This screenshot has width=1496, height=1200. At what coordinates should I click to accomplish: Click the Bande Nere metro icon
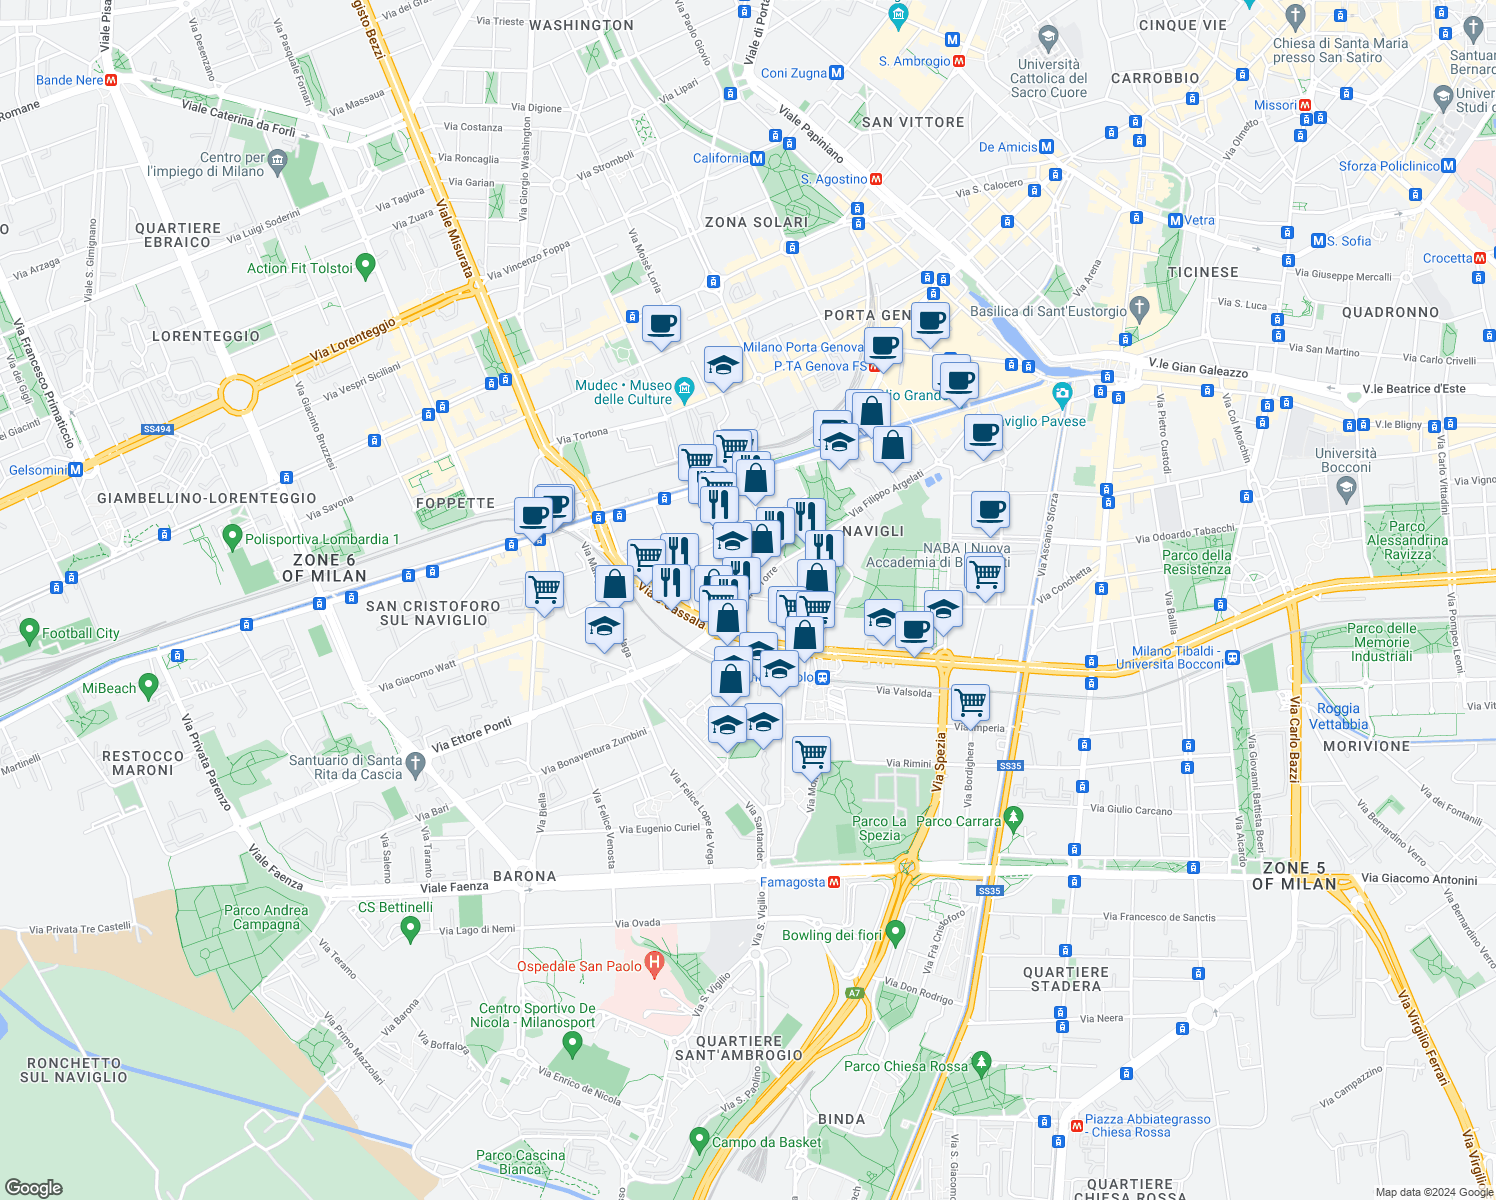[x=112, y=80]
